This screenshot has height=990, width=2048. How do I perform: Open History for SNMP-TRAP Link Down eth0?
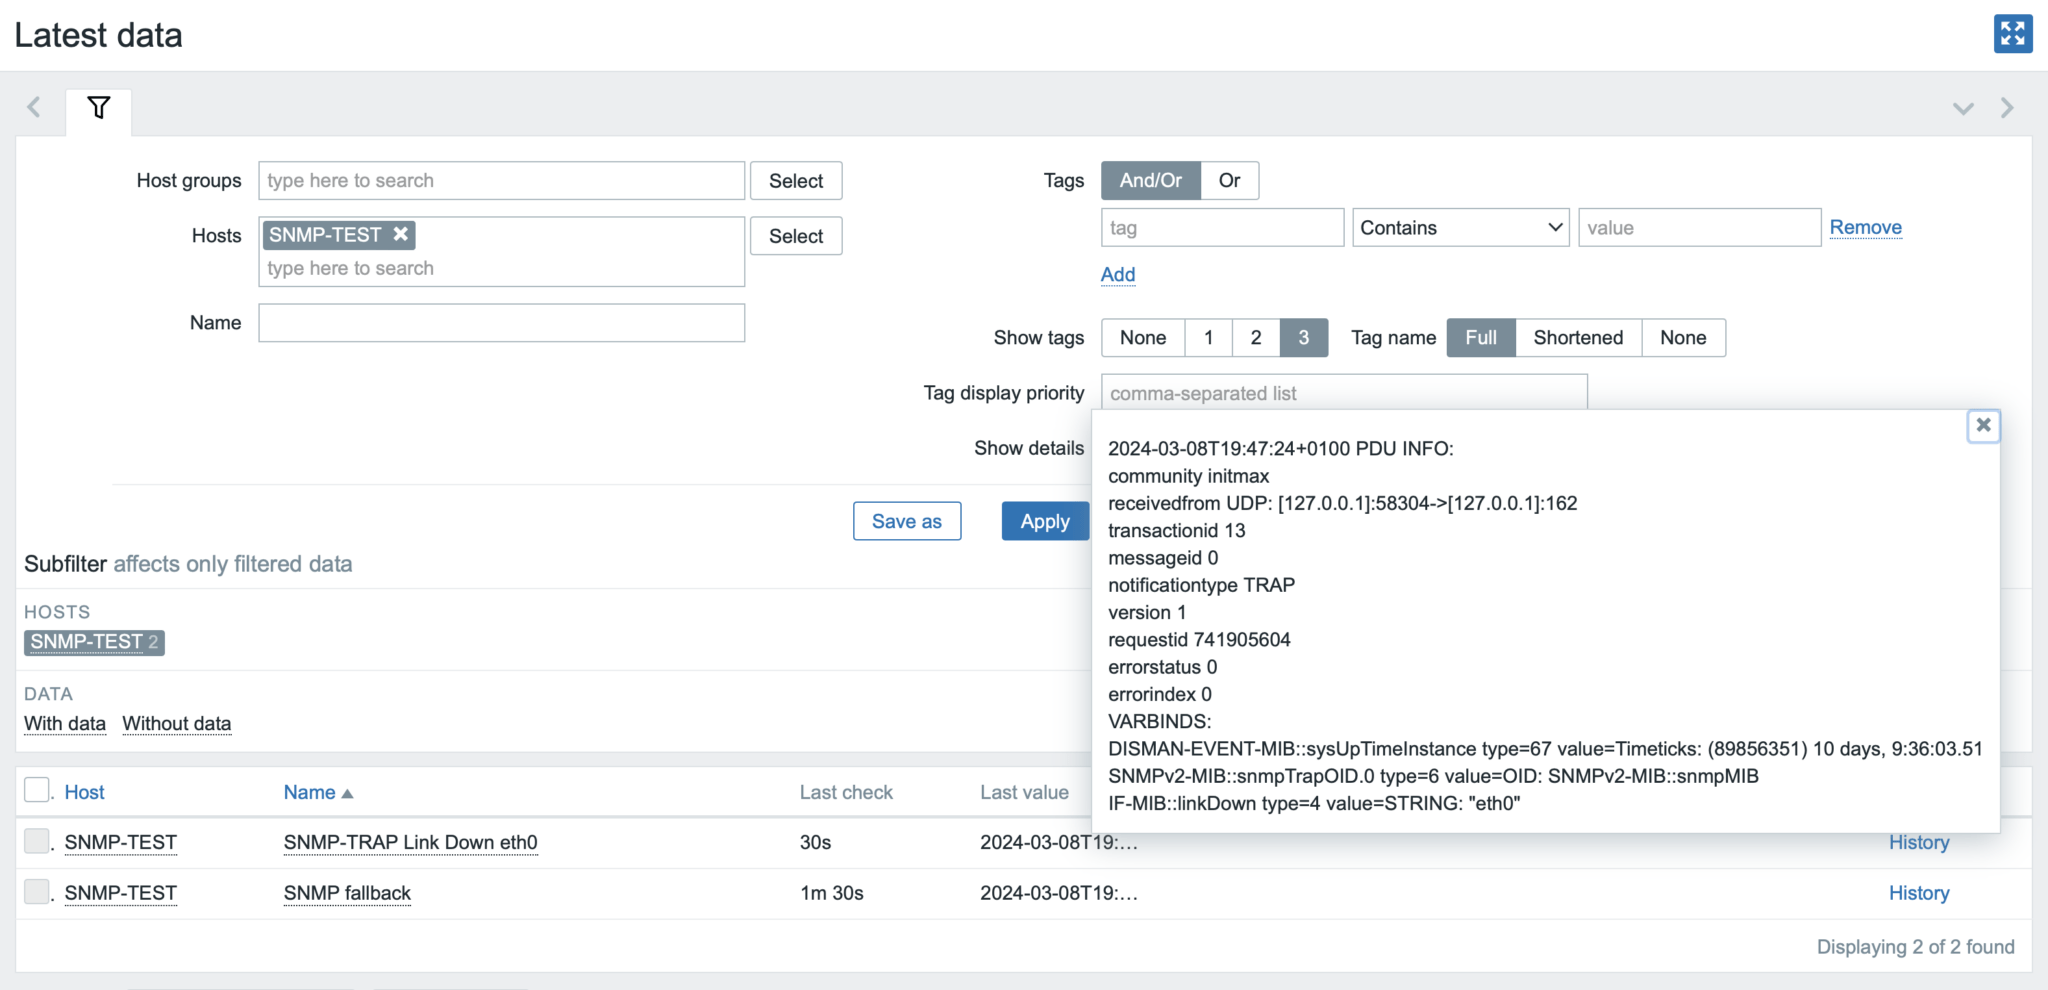(1918, 842)
